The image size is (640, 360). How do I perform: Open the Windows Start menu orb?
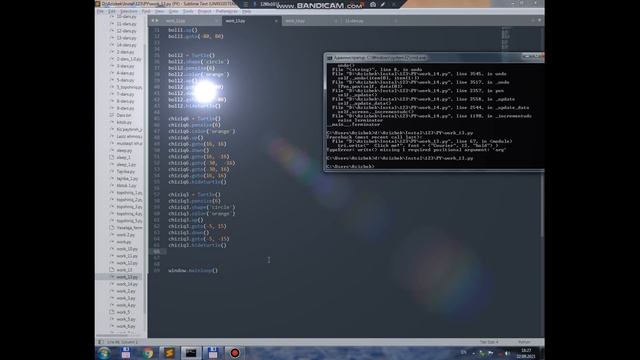pos(104,353)
